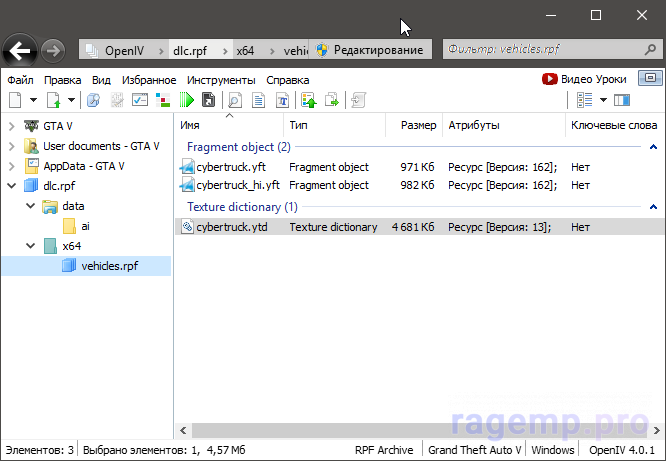
Task: Click the forward navigation arrow
Action: tap(53, 51)
